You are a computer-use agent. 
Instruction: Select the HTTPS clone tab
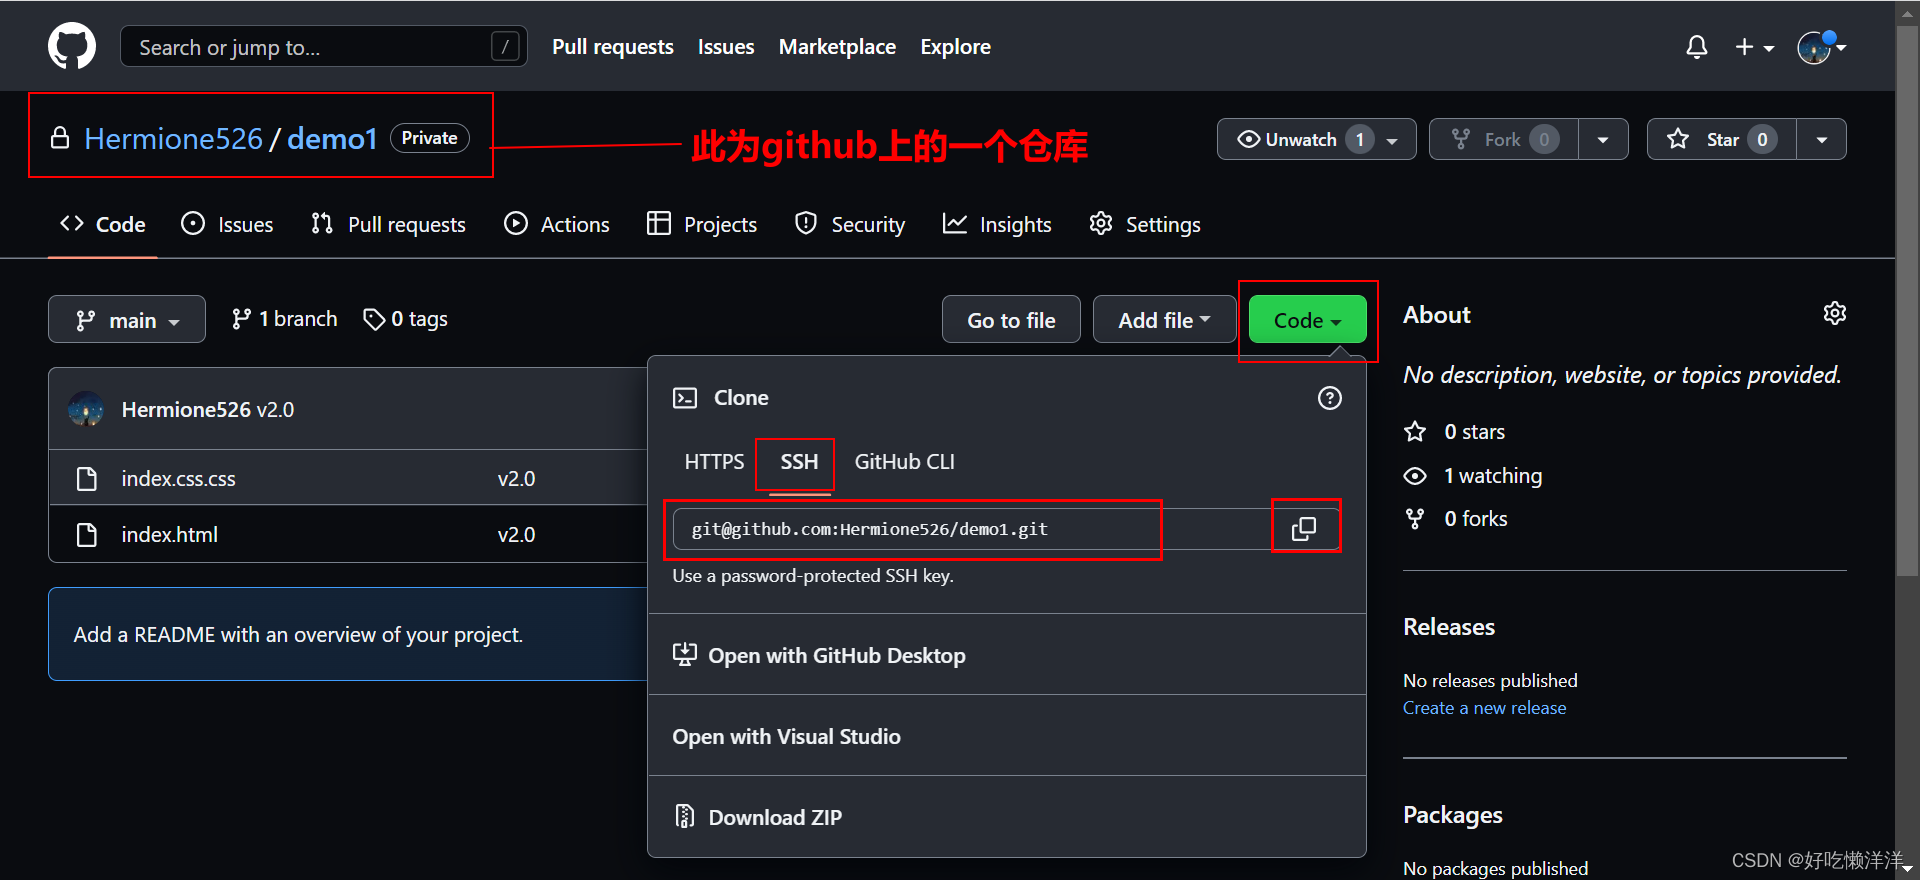[x=714, y=462]
